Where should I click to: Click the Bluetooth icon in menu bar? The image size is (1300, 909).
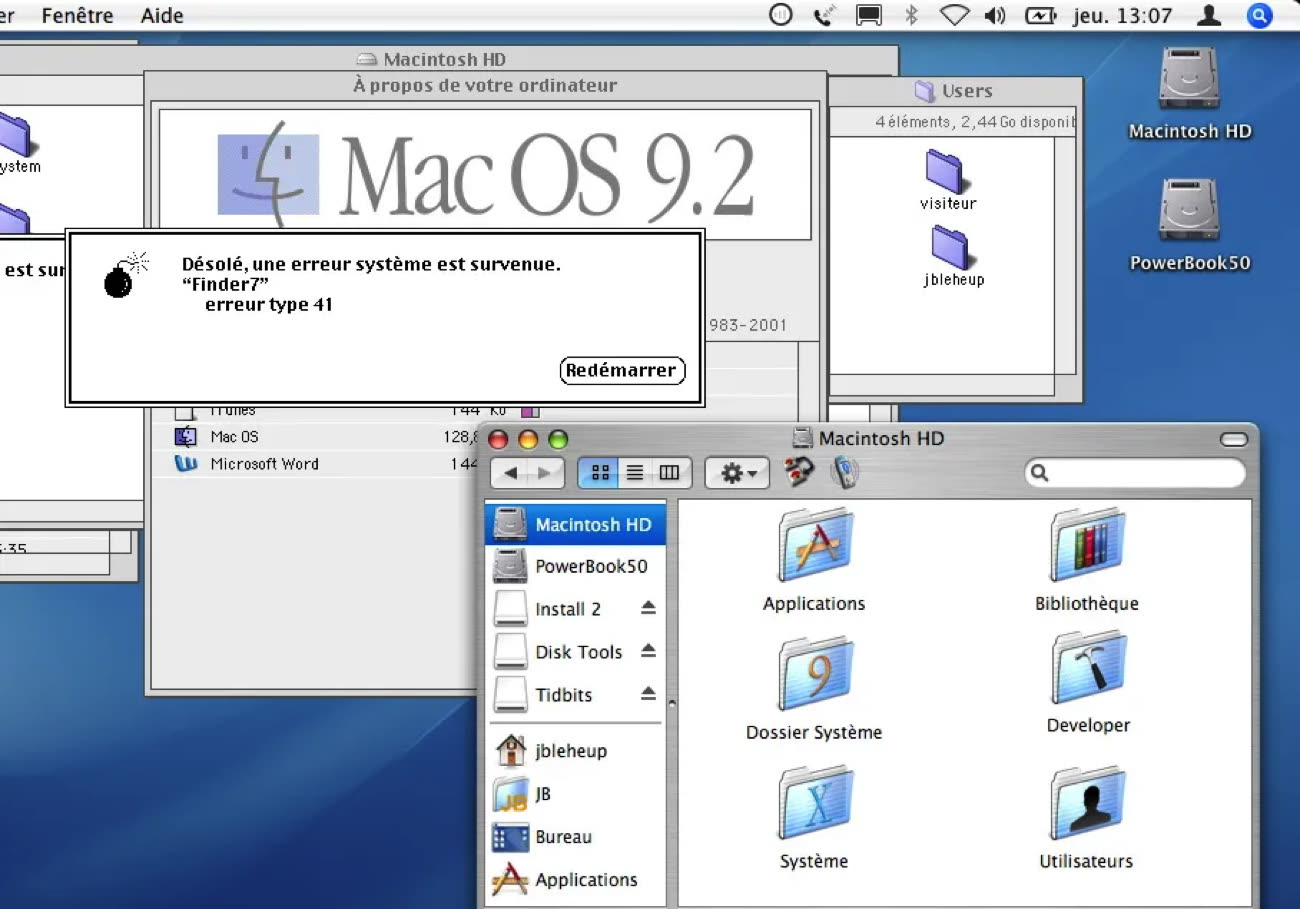pos(911,15)
